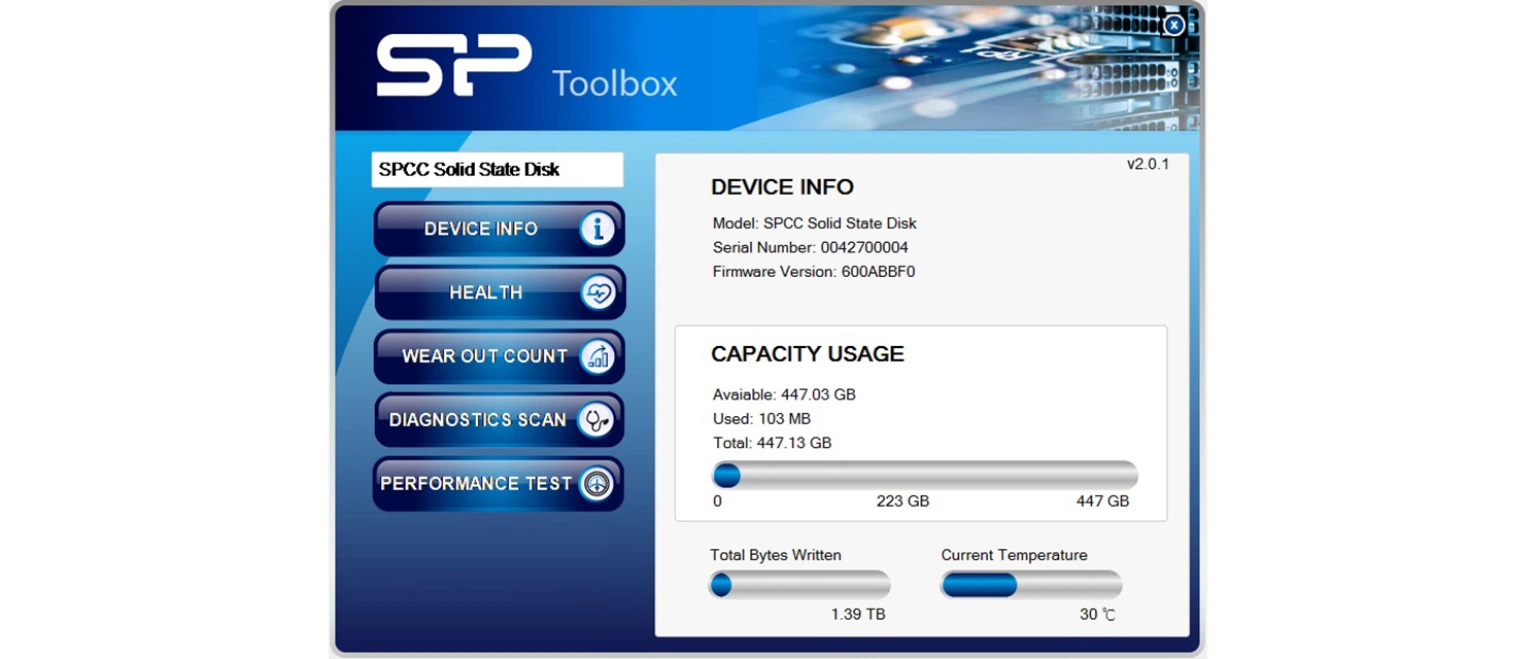Close the SP Toolbox window
This screenshot has width=1536, height=659.
tap(1174, 25)
